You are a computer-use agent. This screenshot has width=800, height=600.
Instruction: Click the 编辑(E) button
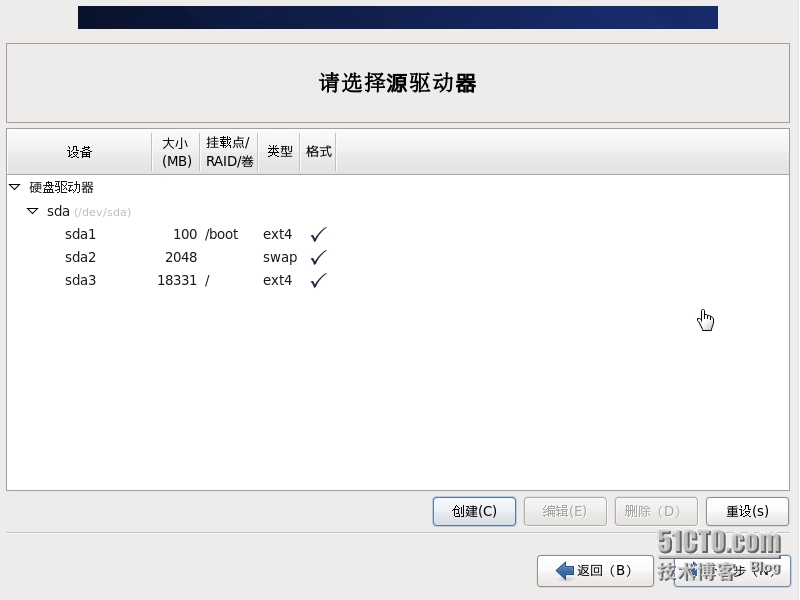click(x=565, y=511)
